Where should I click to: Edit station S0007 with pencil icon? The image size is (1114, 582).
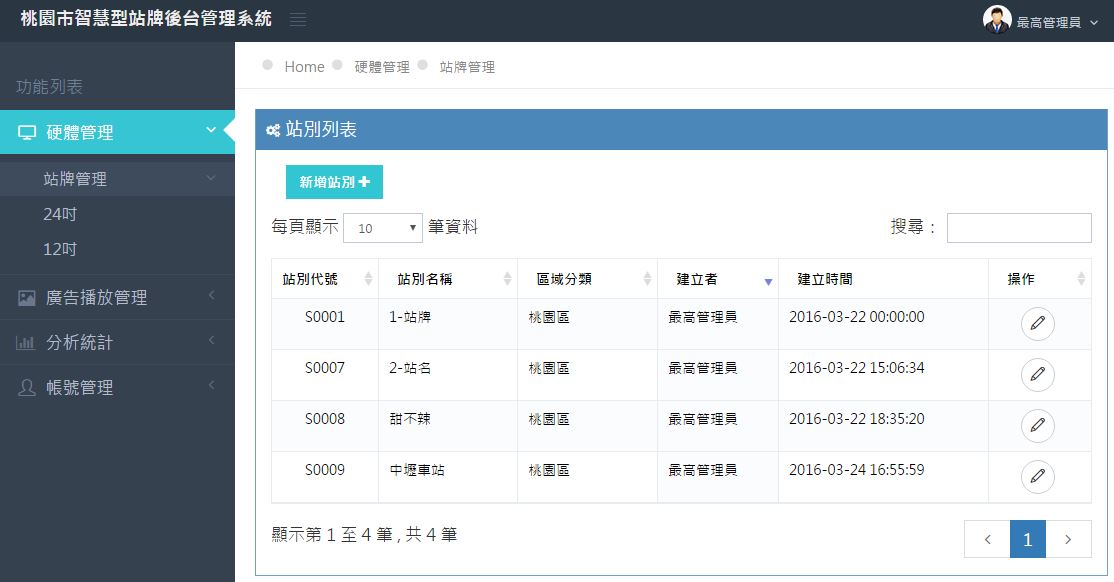click(x=1037, y=374)
